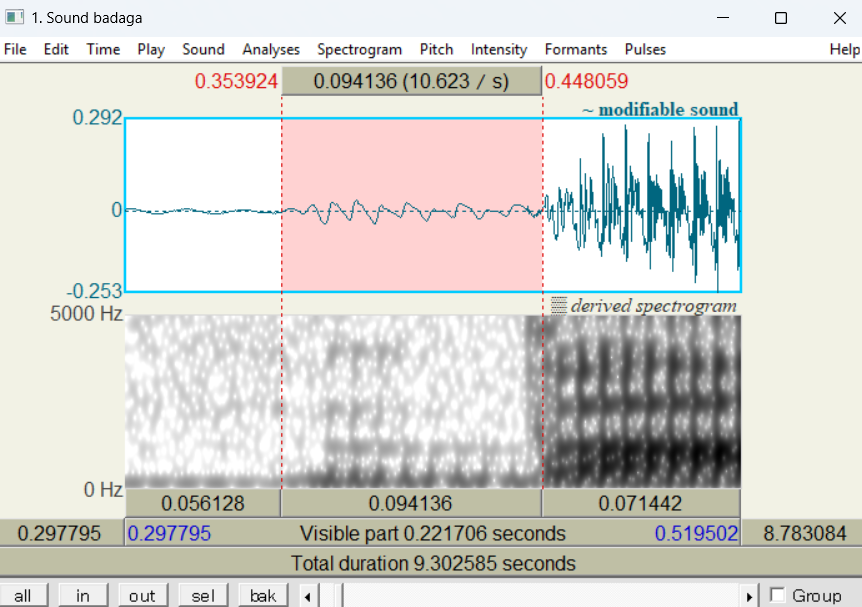Viewport: 862px width, 607px height.
Task: Click the spectrogram icon beside 'derived spectrogram'
Action: (x=559, y=306)
